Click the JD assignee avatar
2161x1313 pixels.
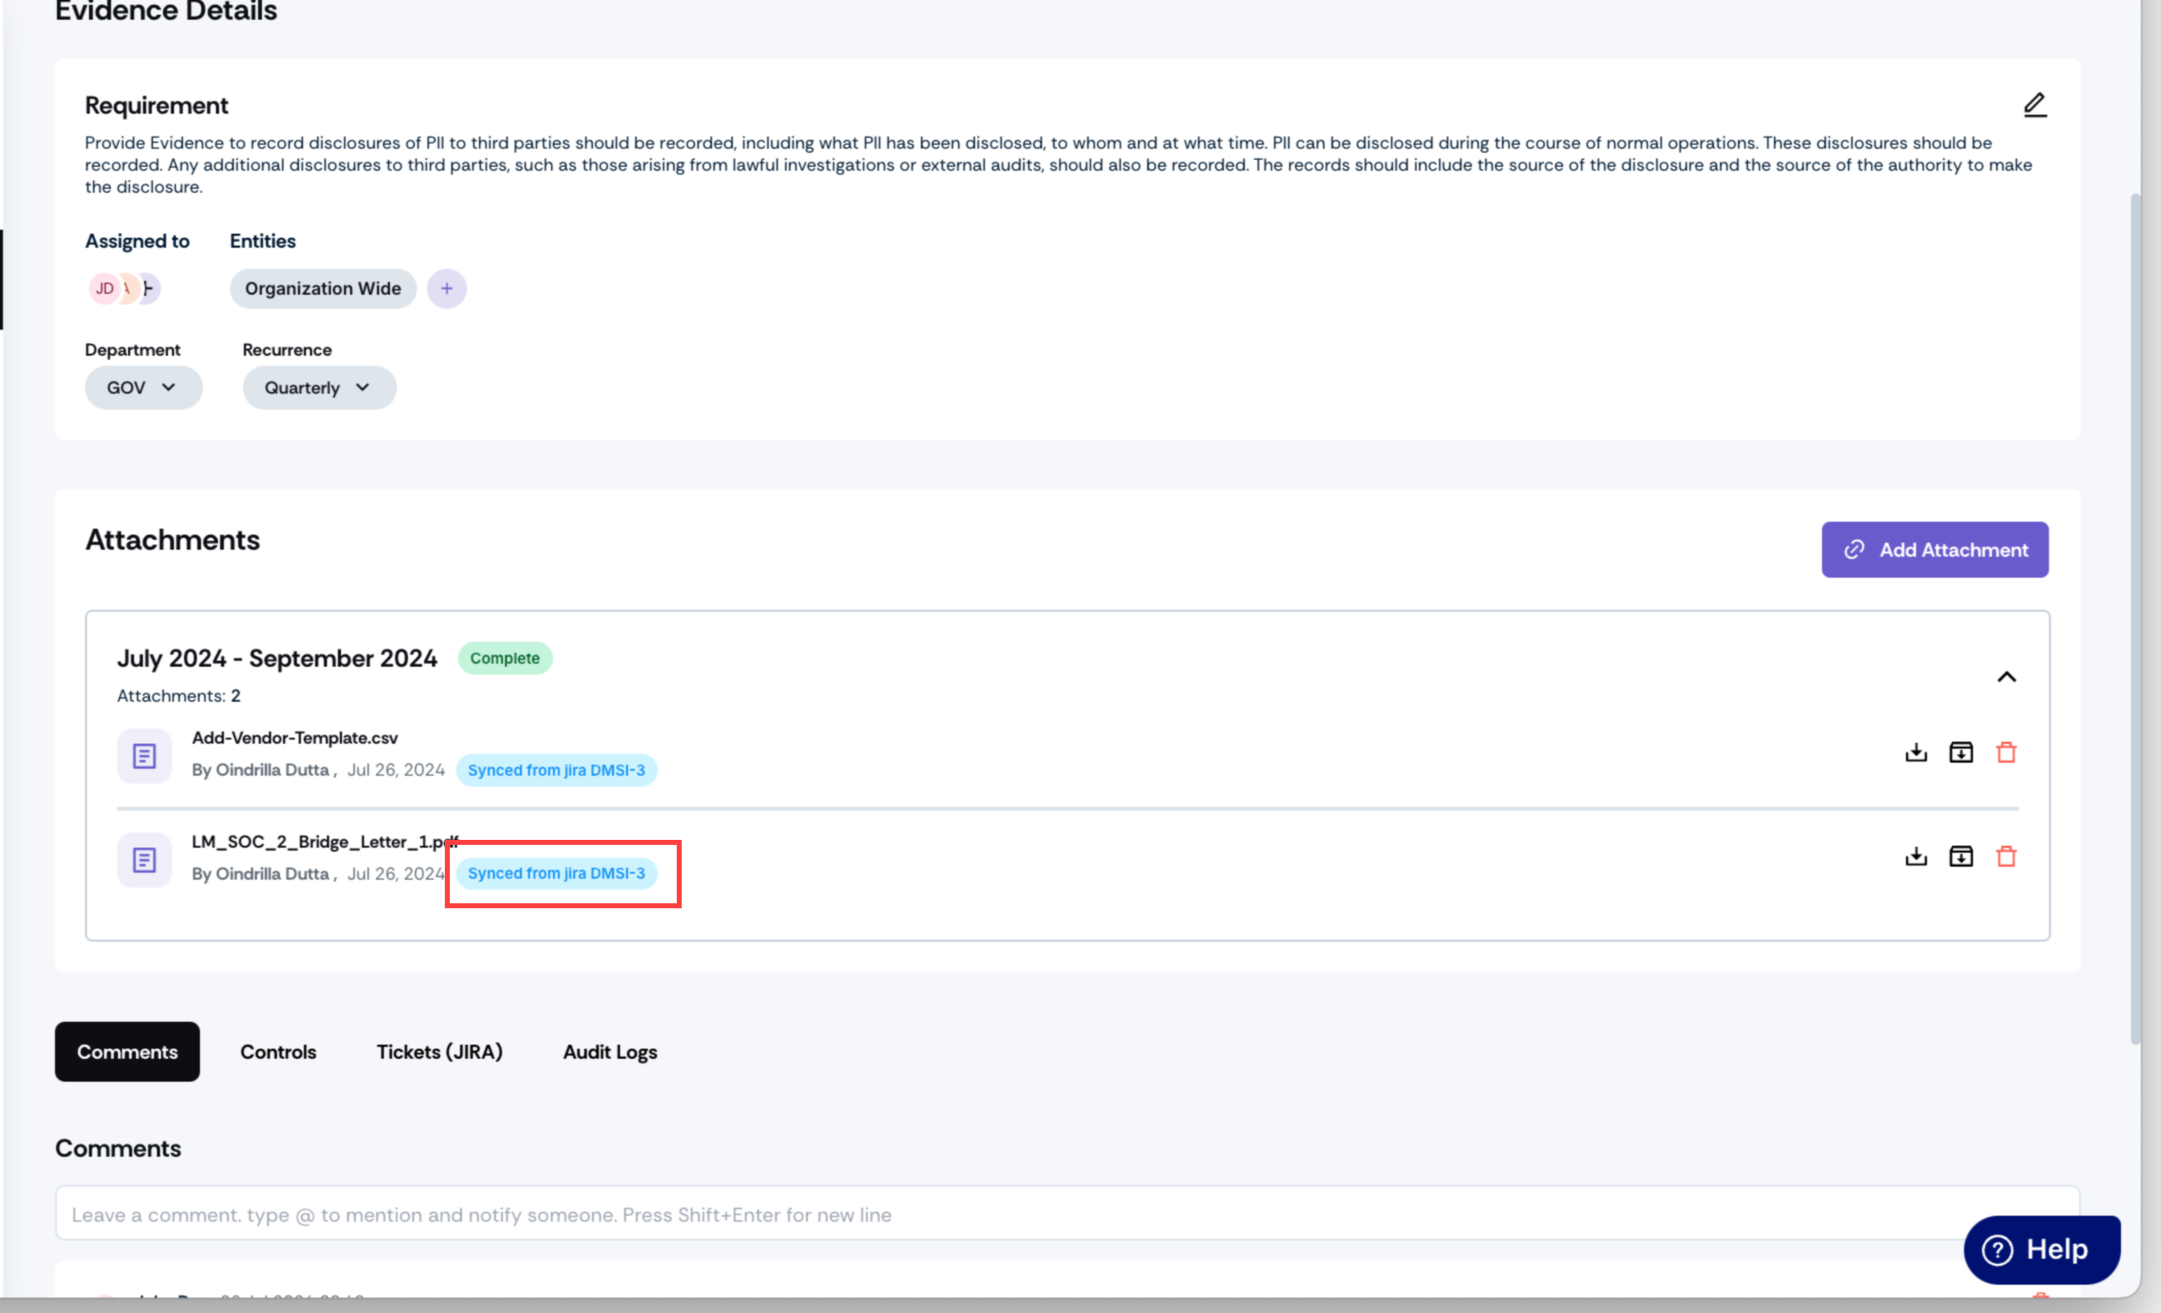[x=104, y=288]
